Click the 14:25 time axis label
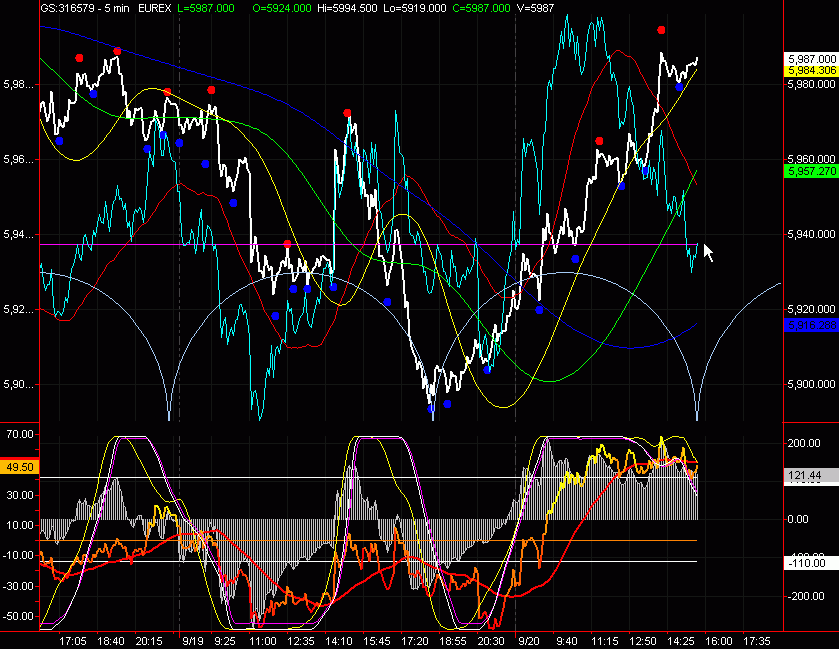Viewport: 839px width, 649px height. [681, 641]
